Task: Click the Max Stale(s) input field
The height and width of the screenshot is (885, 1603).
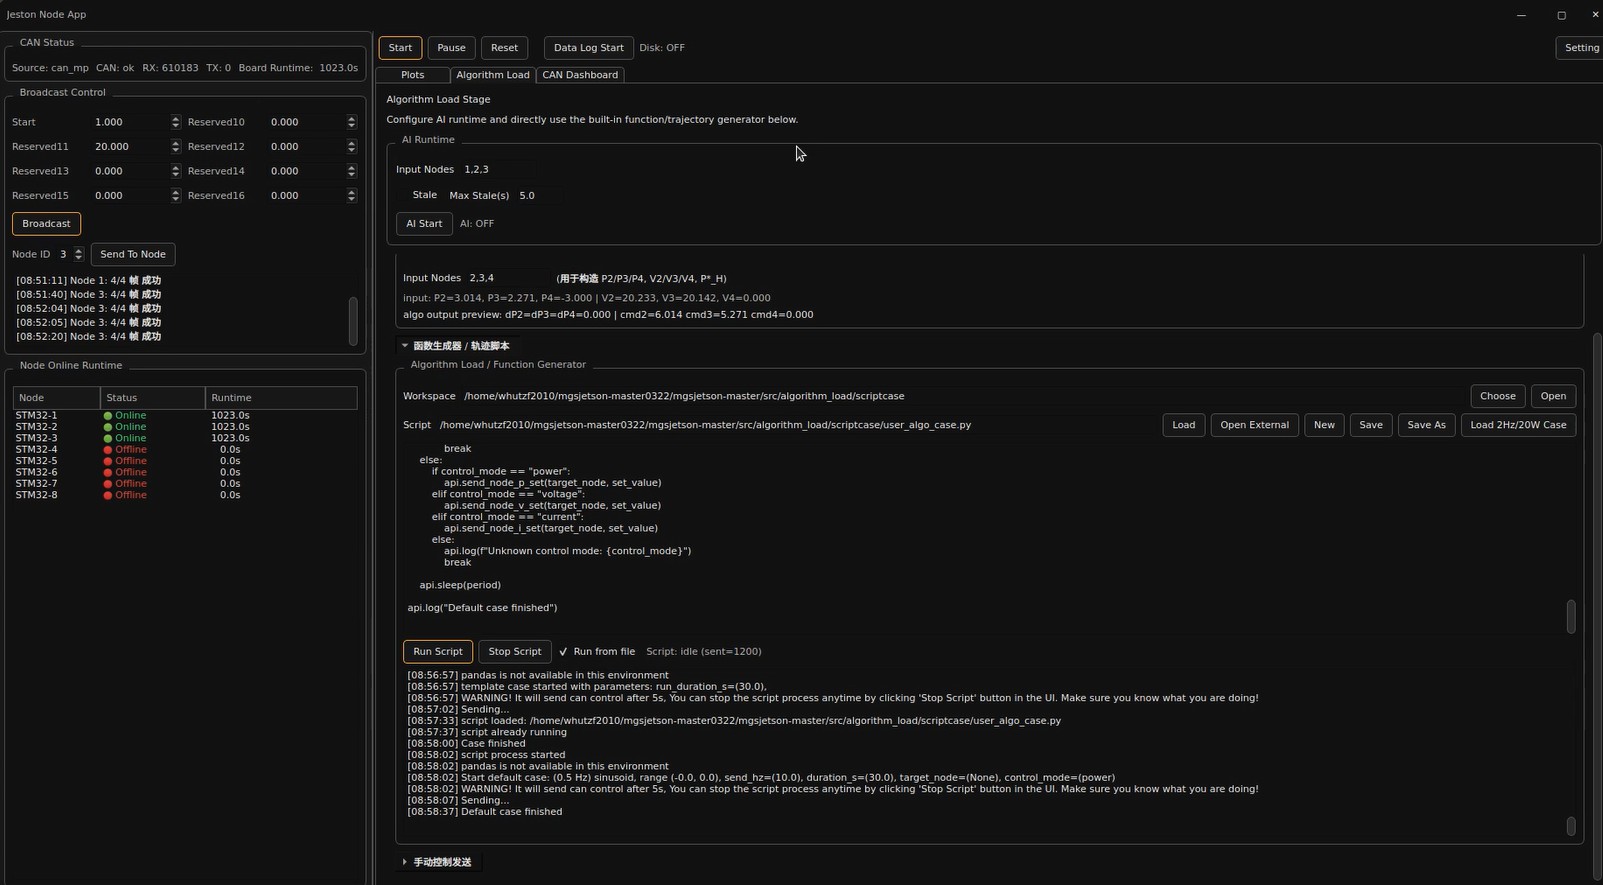Action: (536, 196)
